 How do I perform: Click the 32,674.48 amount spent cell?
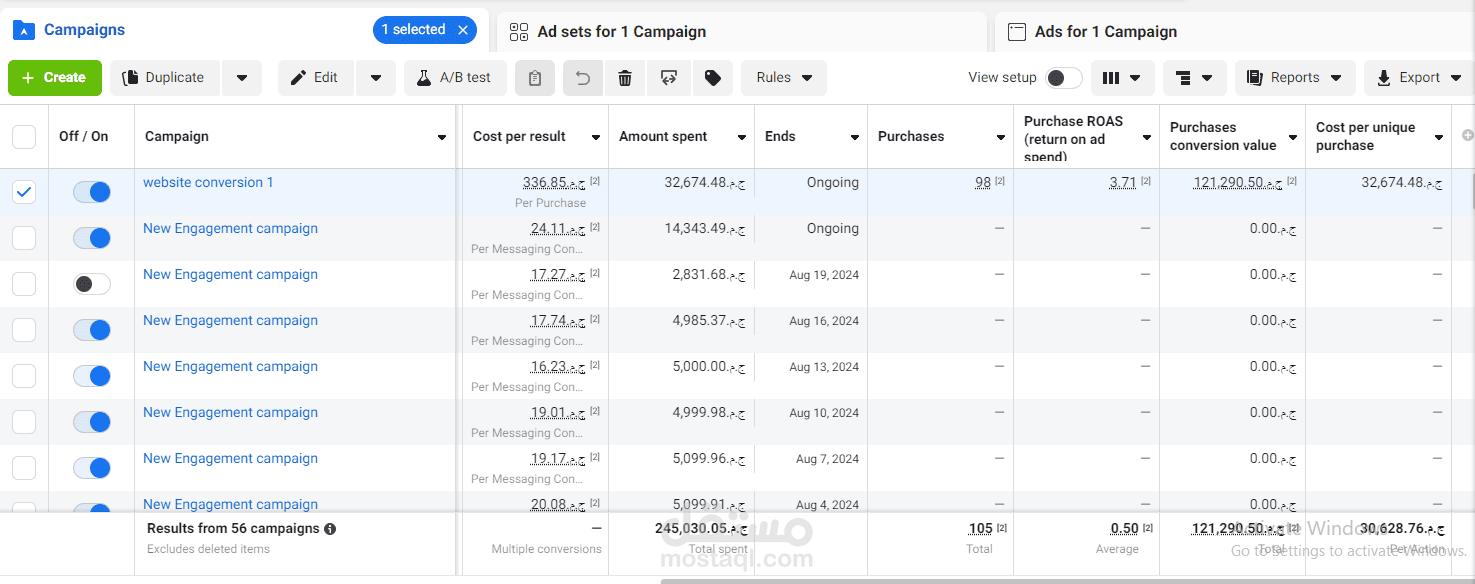705,182
